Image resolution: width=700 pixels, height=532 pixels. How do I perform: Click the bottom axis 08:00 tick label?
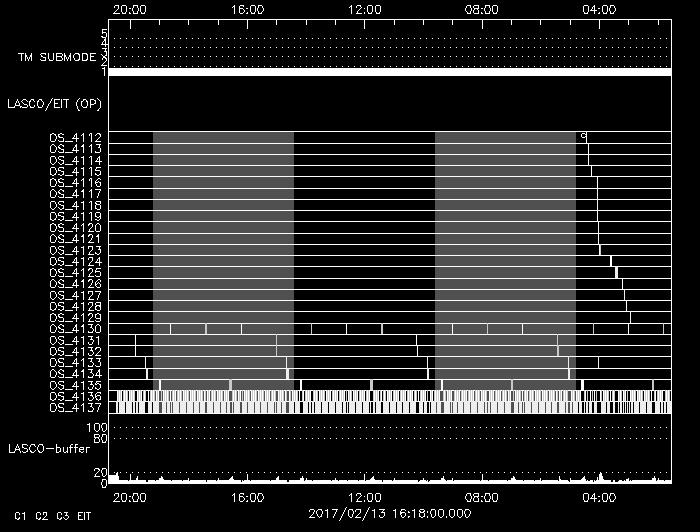tap(482, 498)
